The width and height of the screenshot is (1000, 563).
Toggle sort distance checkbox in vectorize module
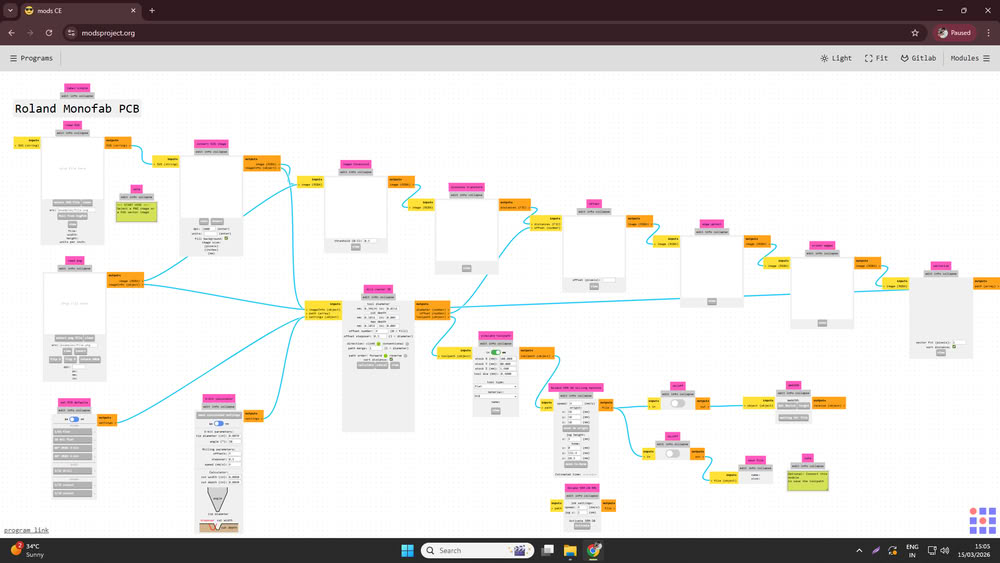pyautogui.click(x=954, y=347)
